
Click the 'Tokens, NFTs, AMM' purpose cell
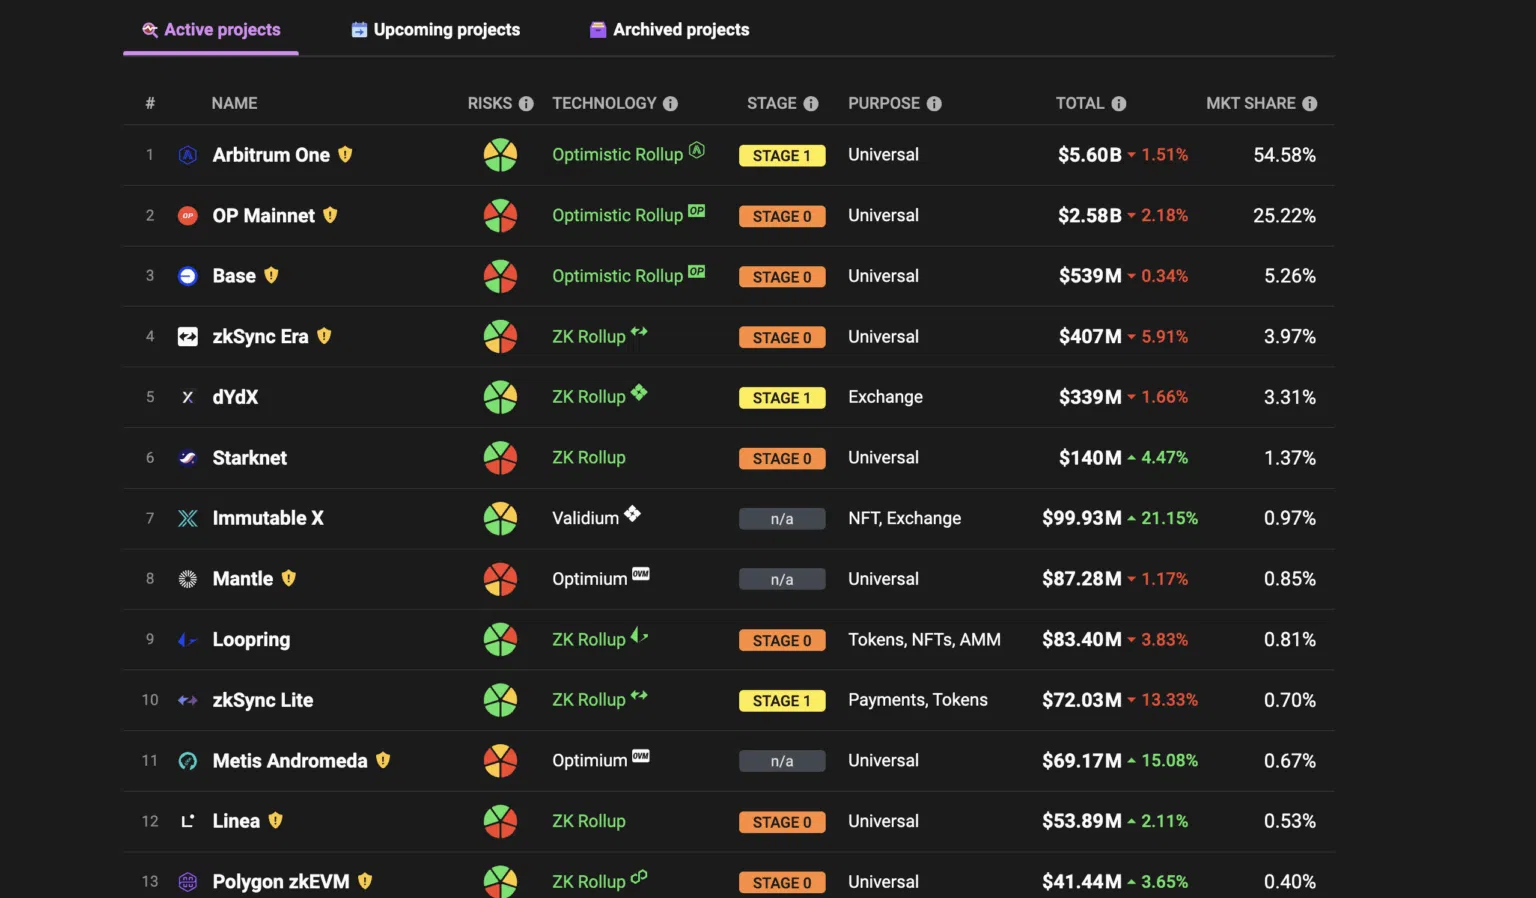point(925,640)
